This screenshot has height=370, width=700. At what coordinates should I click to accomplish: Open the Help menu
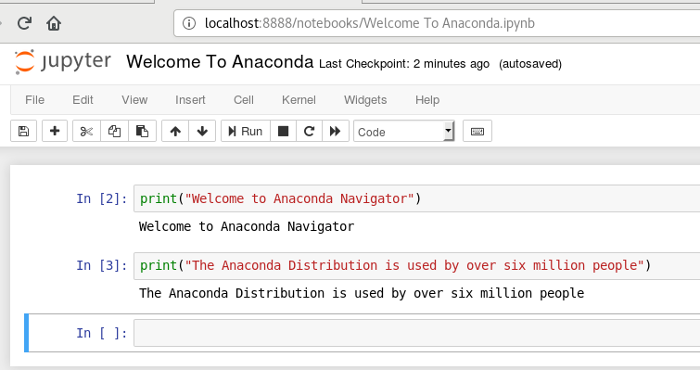(x=427, y=100)
